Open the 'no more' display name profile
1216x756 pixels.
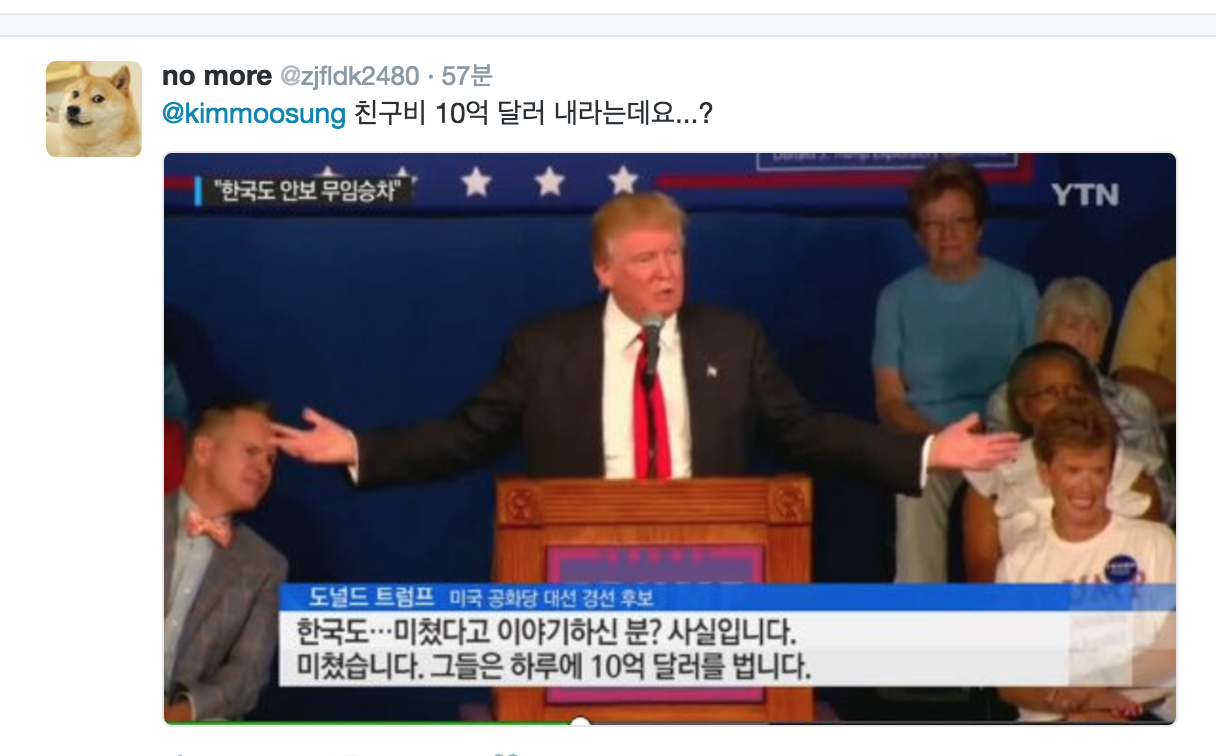[216, 76]
